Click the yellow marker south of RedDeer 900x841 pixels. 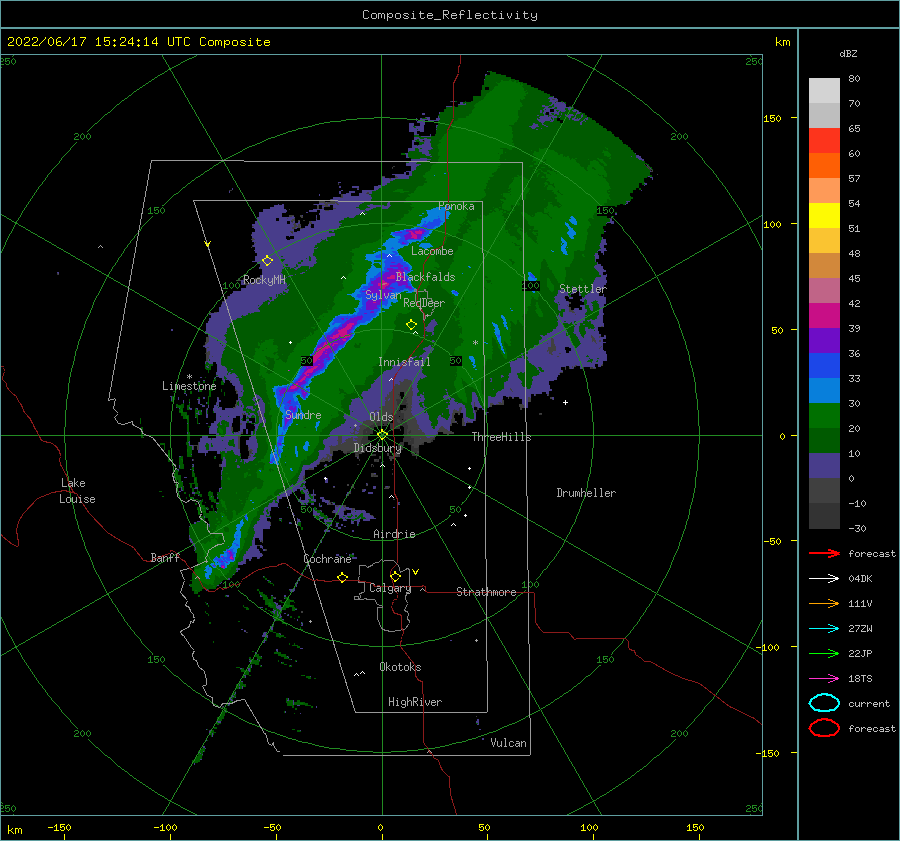point(411,325)
